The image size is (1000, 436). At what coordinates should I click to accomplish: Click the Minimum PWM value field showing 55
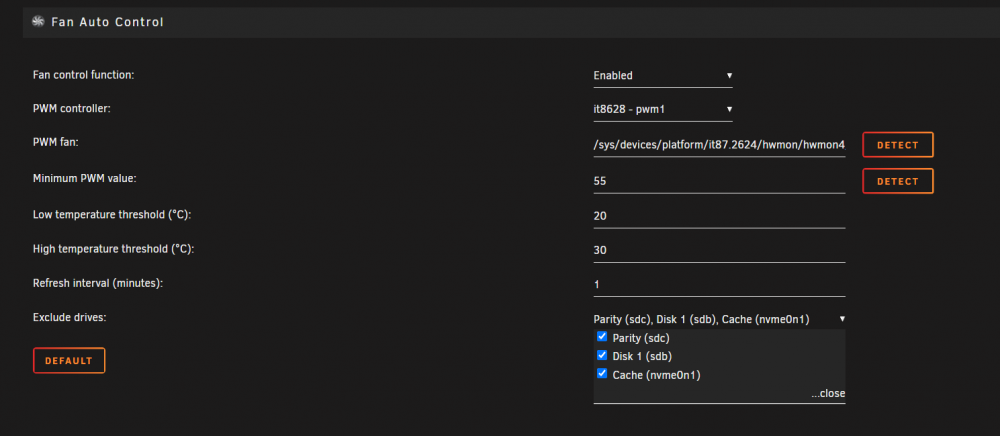pyautogui.click(x=719, y=181)
